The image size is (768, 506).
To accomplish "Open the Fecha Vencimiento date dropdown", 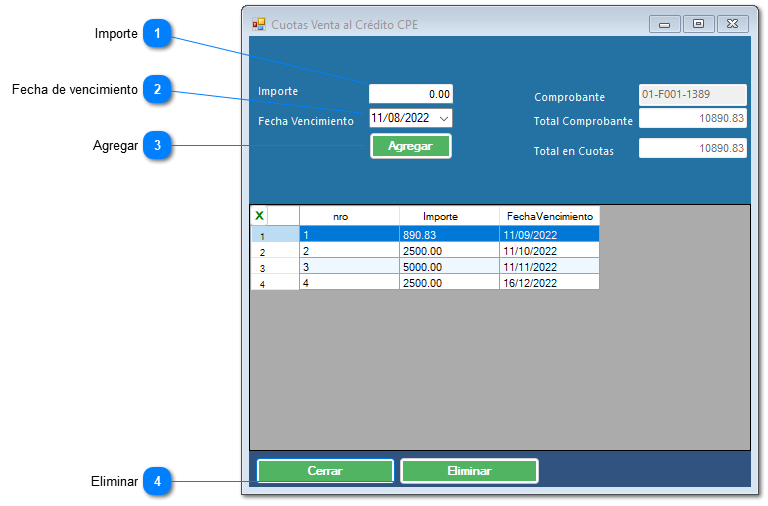I will pos(444,119).
